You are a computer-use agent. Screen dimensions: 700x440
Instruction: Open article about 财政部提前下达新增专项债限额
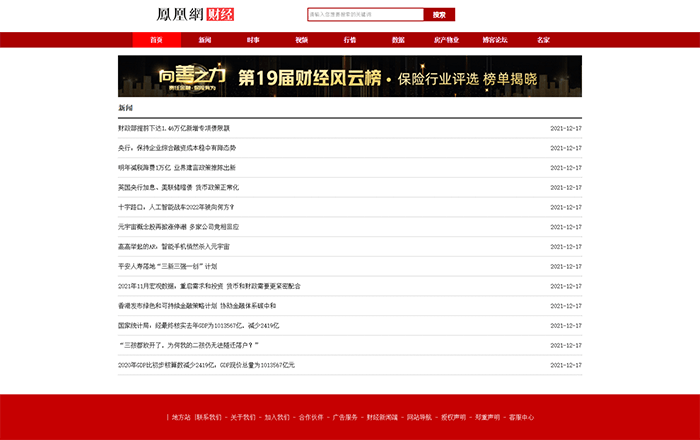point(174,128)
